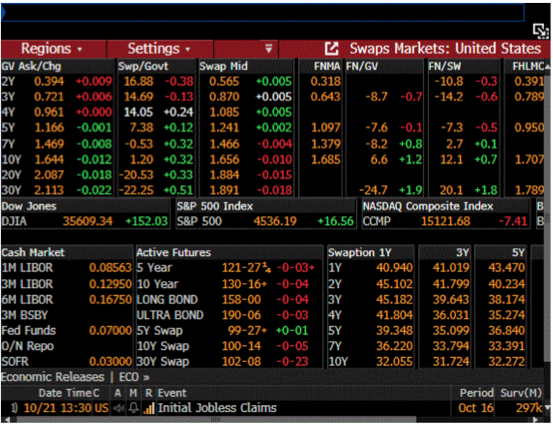Expand the unlabeled red filter dropdown arrow
Image resolution: width=553 pixels, height=426 pixels.
tap(268, 49)
